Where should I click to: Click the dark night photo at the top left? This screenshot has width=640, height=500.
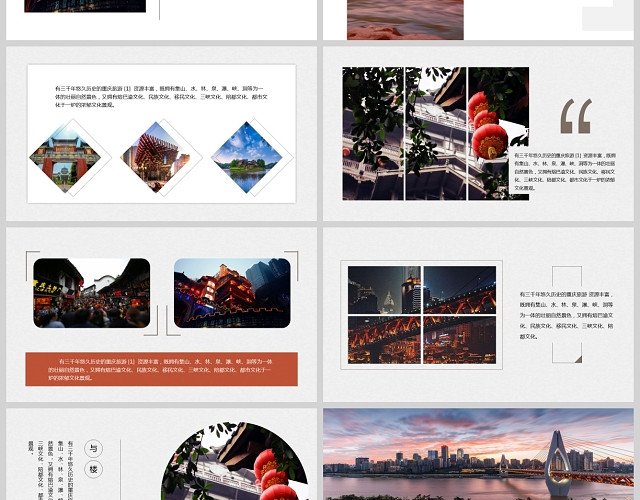click(85, 6)
